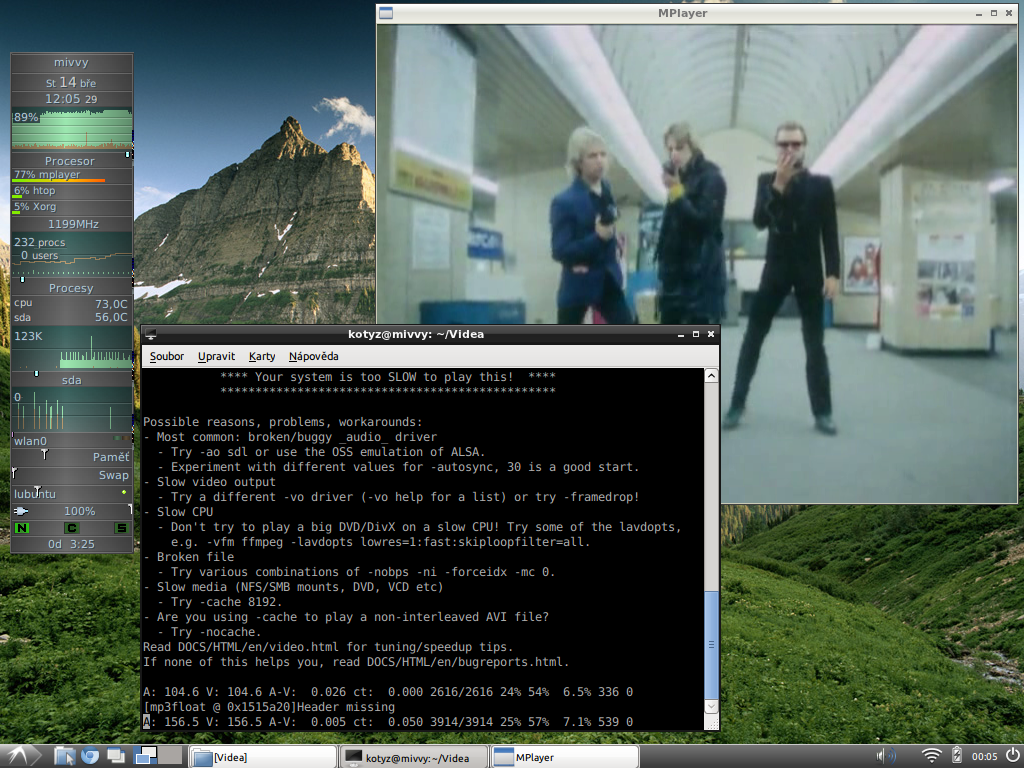Click the 'St 14 bře' date in GKrellM
The width and height of the screenshot is (1024, 768).
click(71, 82)
